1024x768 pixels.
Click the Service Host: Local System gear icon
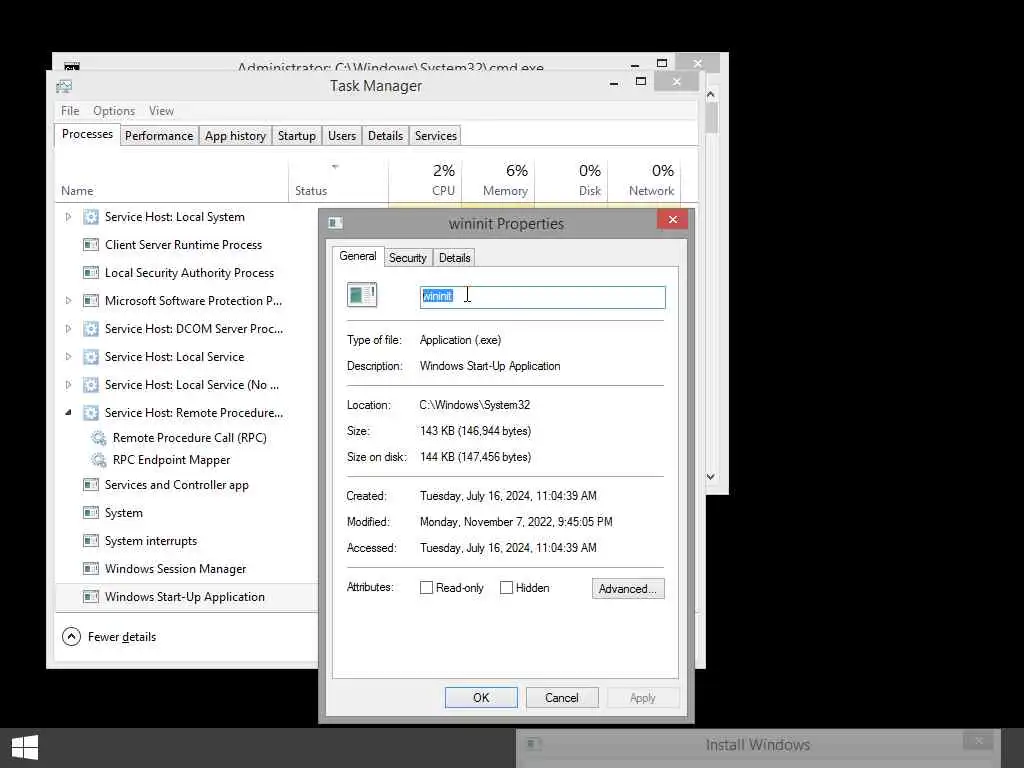click(x=91, y=217)
